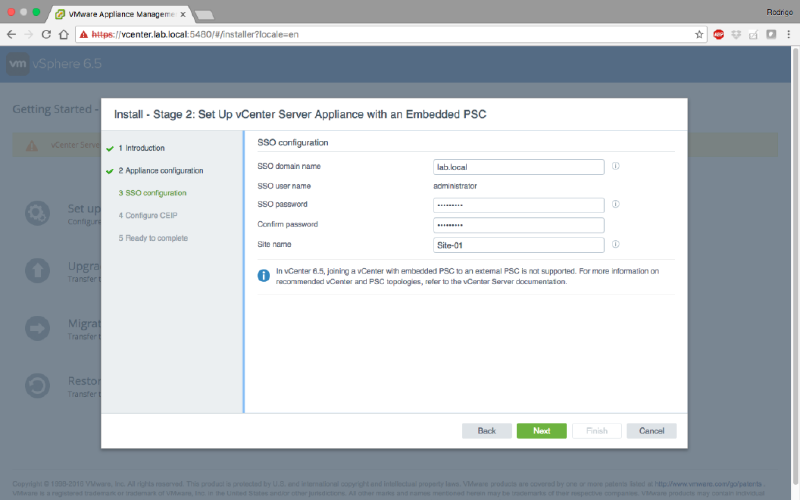Screen dimensions: 800x500
Task: Focus the Confirm password field
Action: [518, 225]
